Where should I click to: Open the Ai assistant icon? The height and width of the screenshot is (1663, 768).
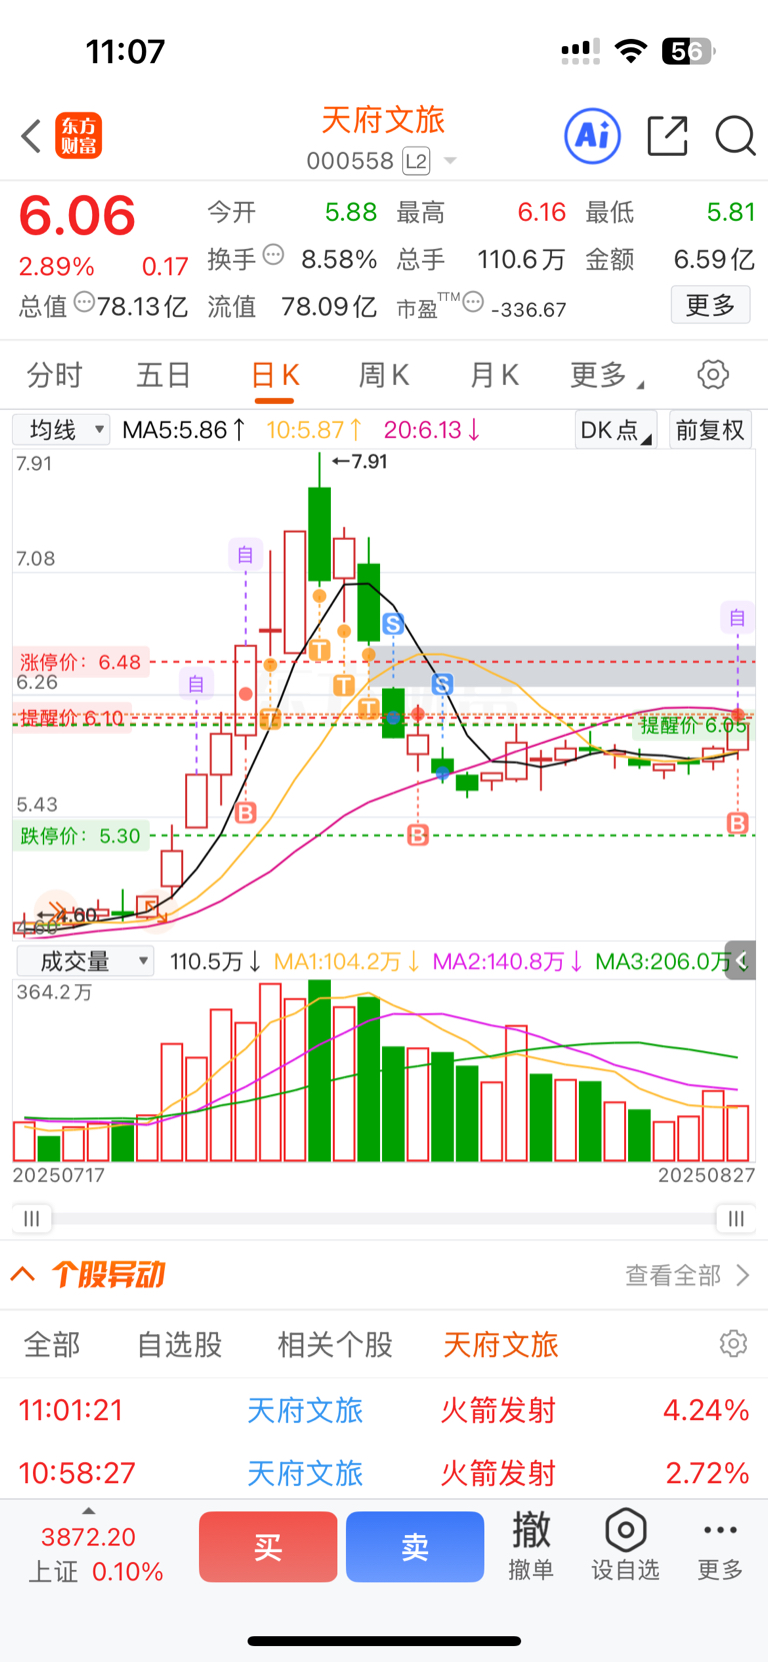pyautogui.click(x=593, y=136)
